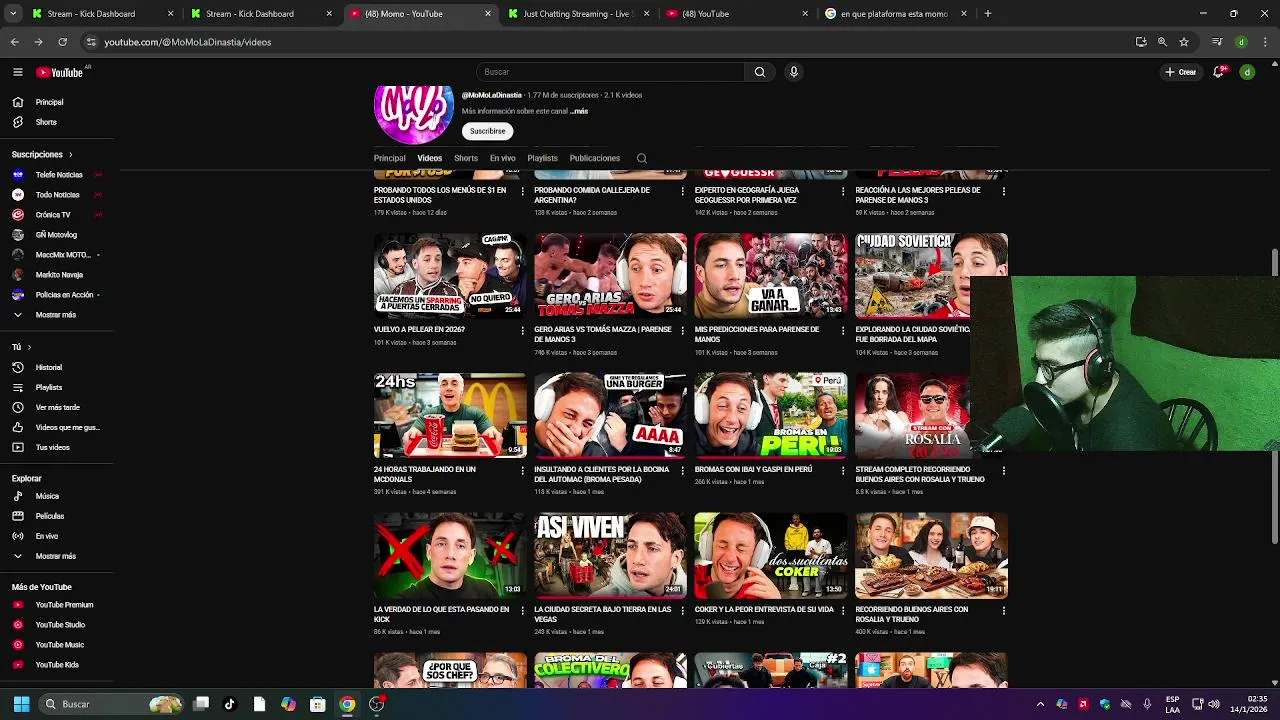Open options for LA CIUDAD SECRETA BAJO TIERRA video
The image size is (1280, 720).
(x=683, y=610)
